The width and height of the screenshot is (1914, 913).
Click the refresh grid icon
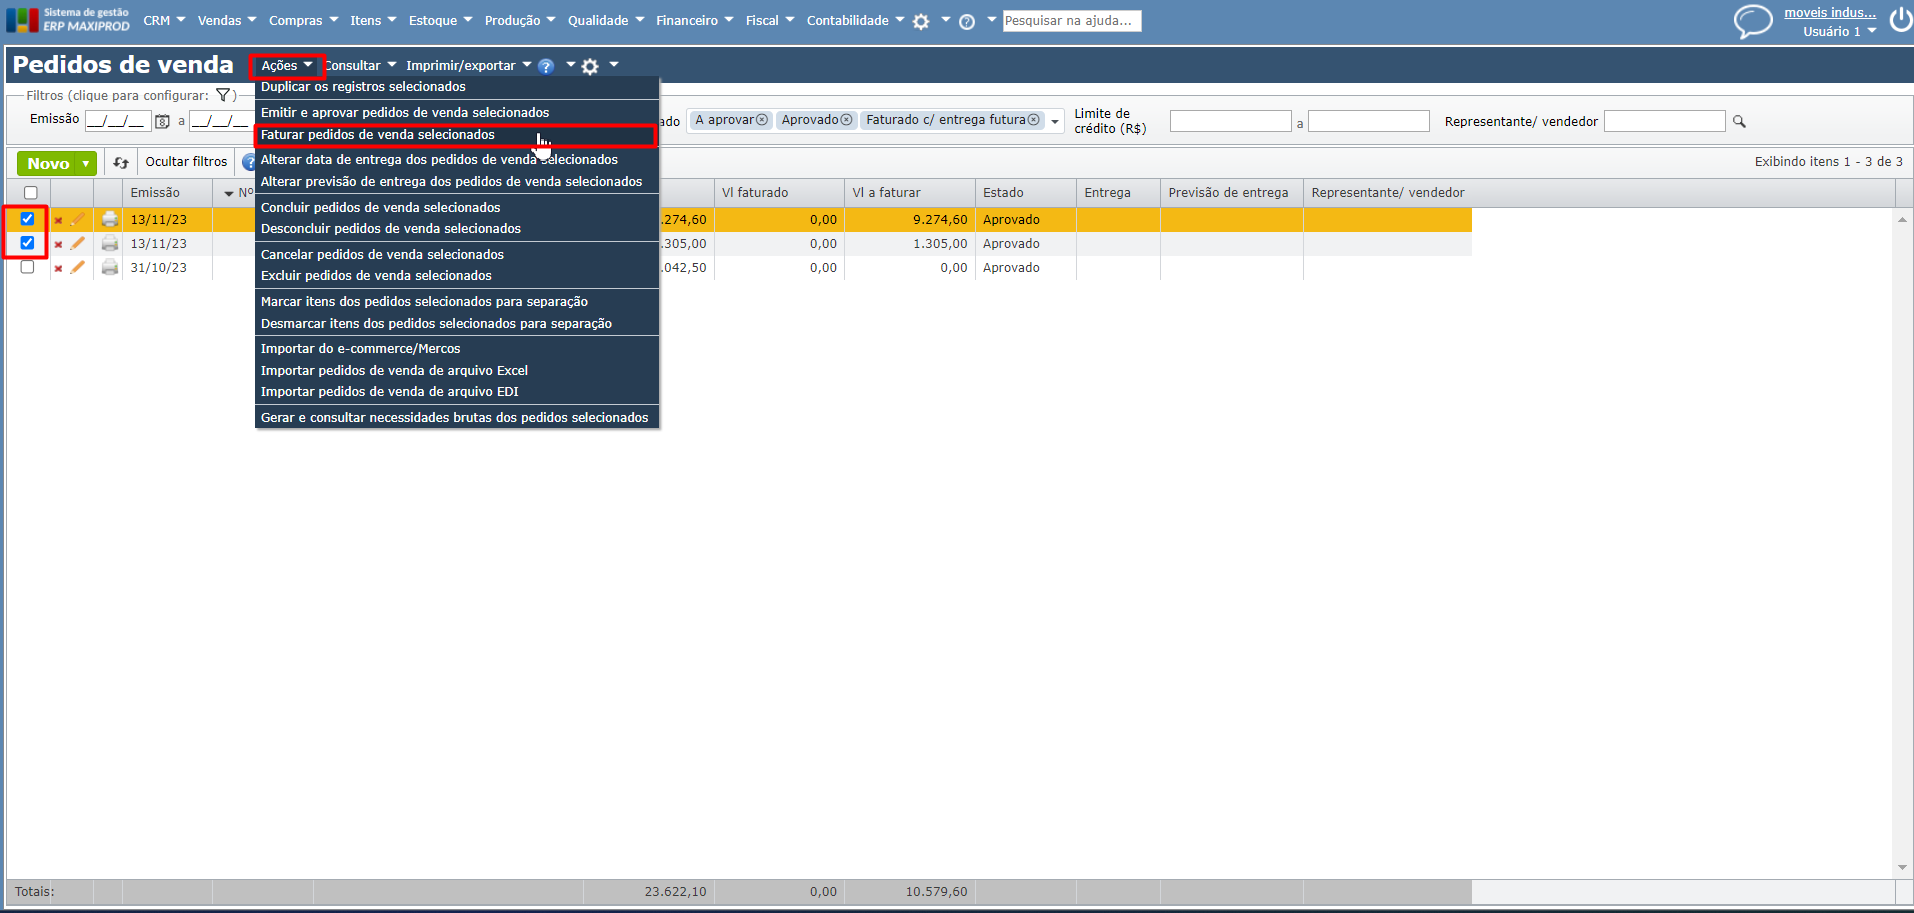coord(121,162)
